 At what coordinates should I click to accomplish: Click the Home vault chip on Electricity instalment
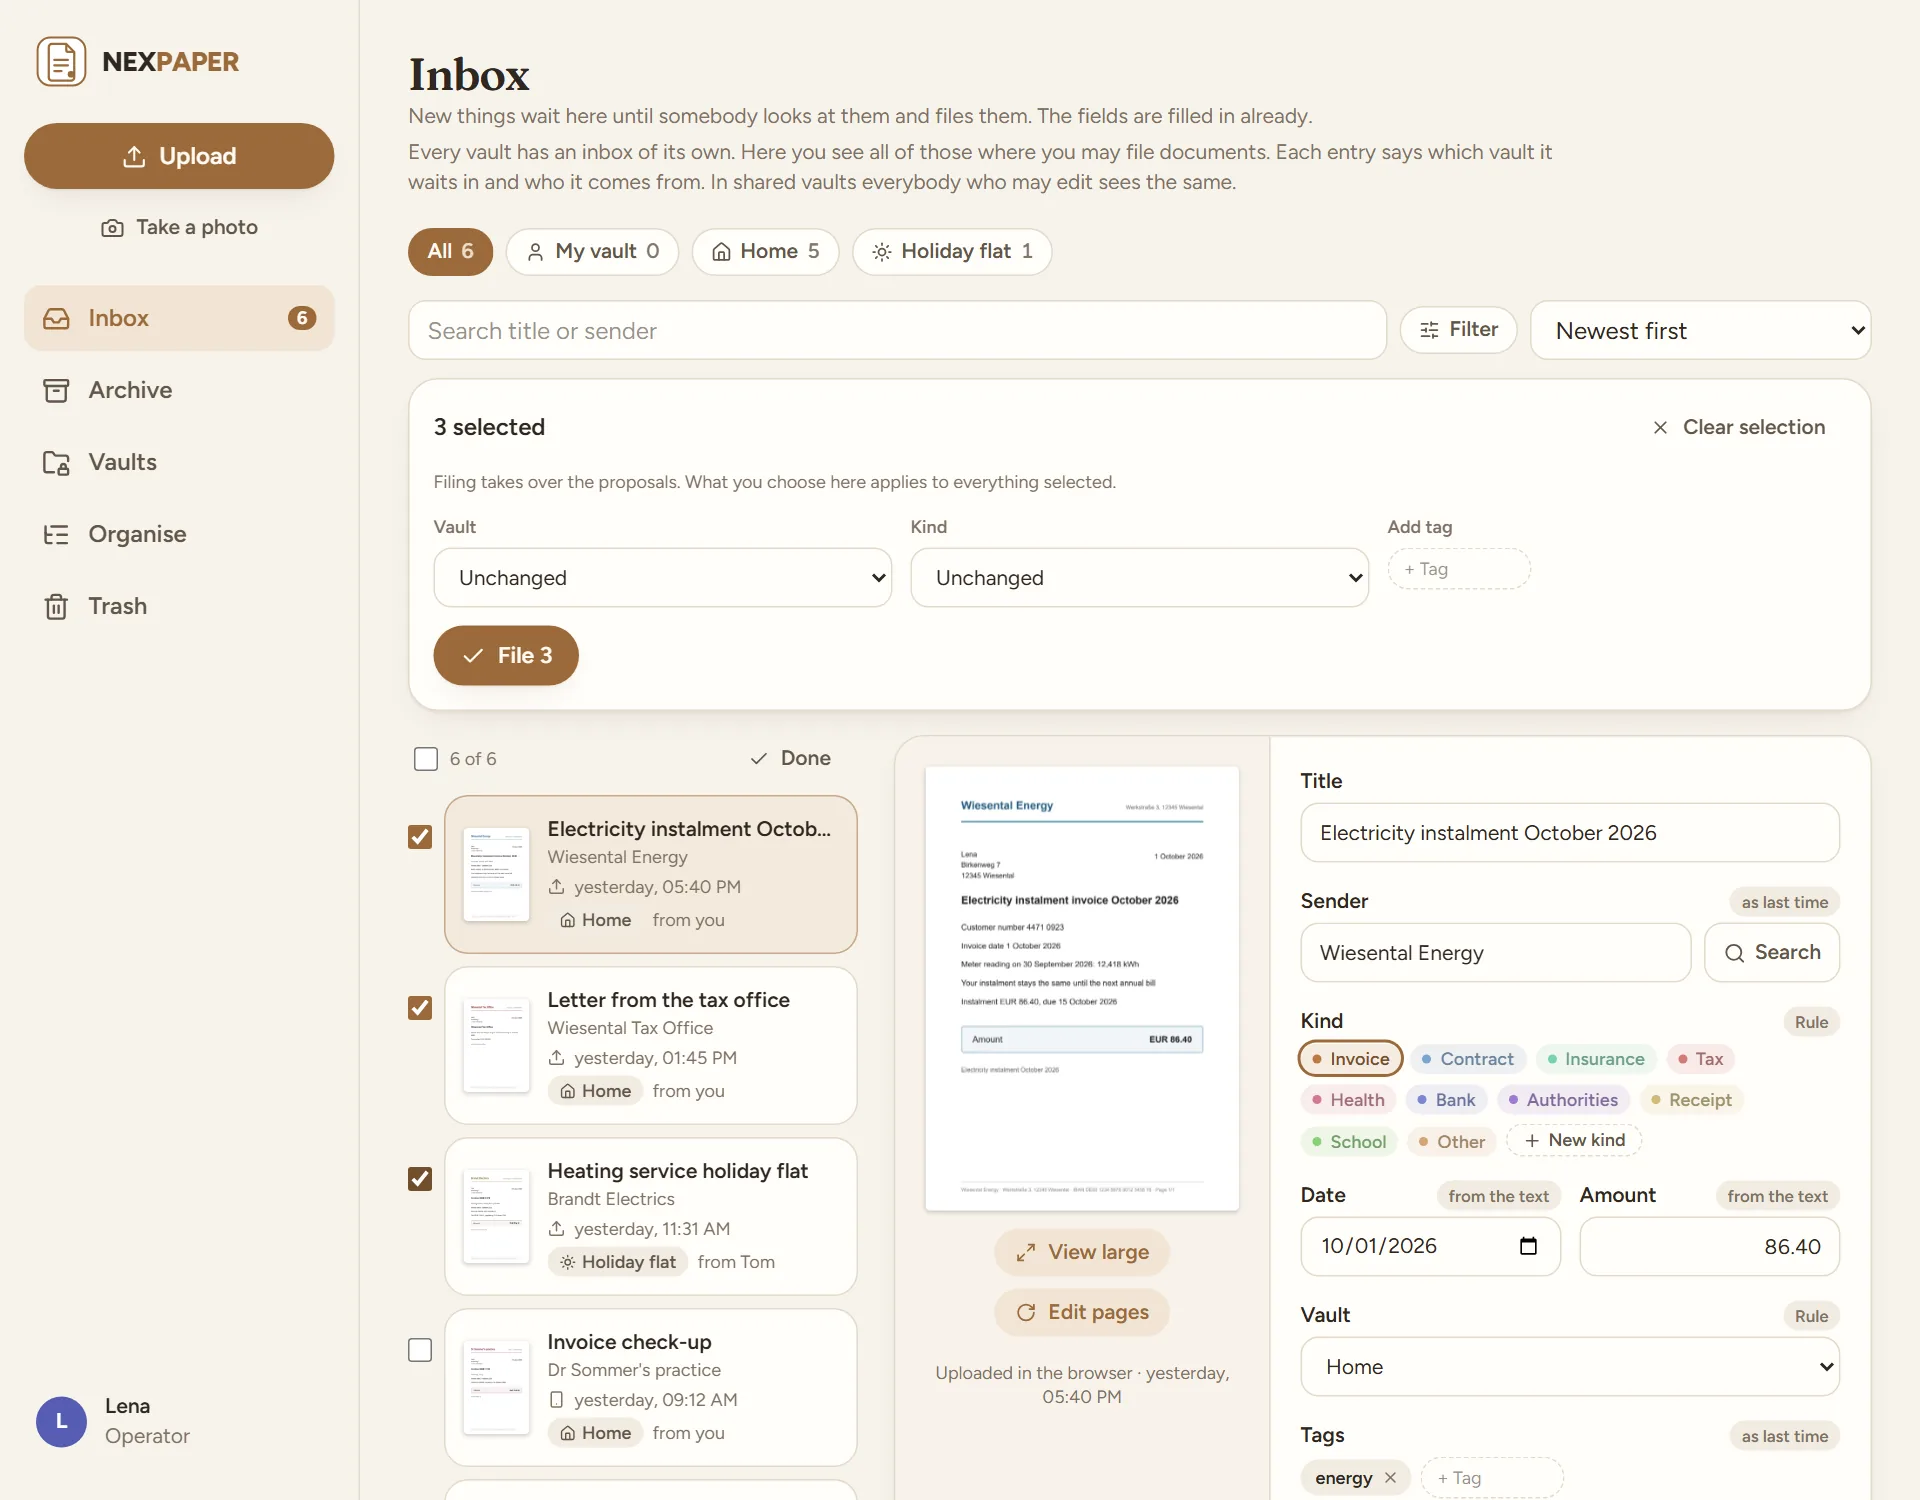596,920
